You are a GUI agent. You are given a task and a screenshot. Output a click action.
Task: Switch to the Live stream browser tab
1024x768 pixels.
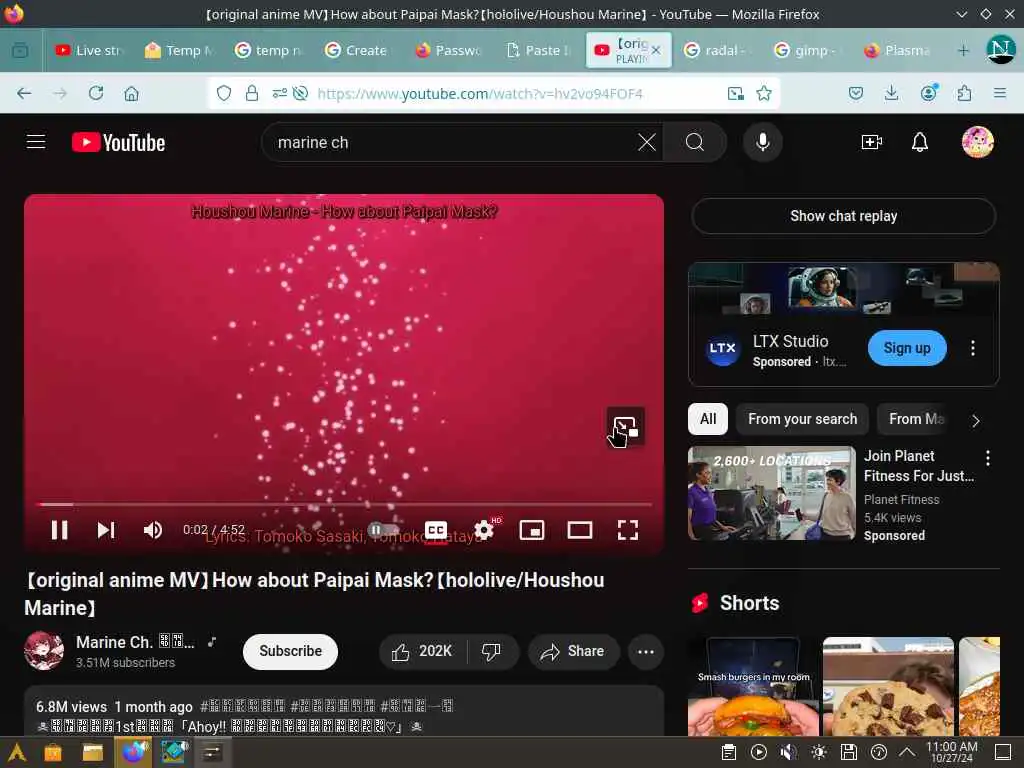[90, 50]
